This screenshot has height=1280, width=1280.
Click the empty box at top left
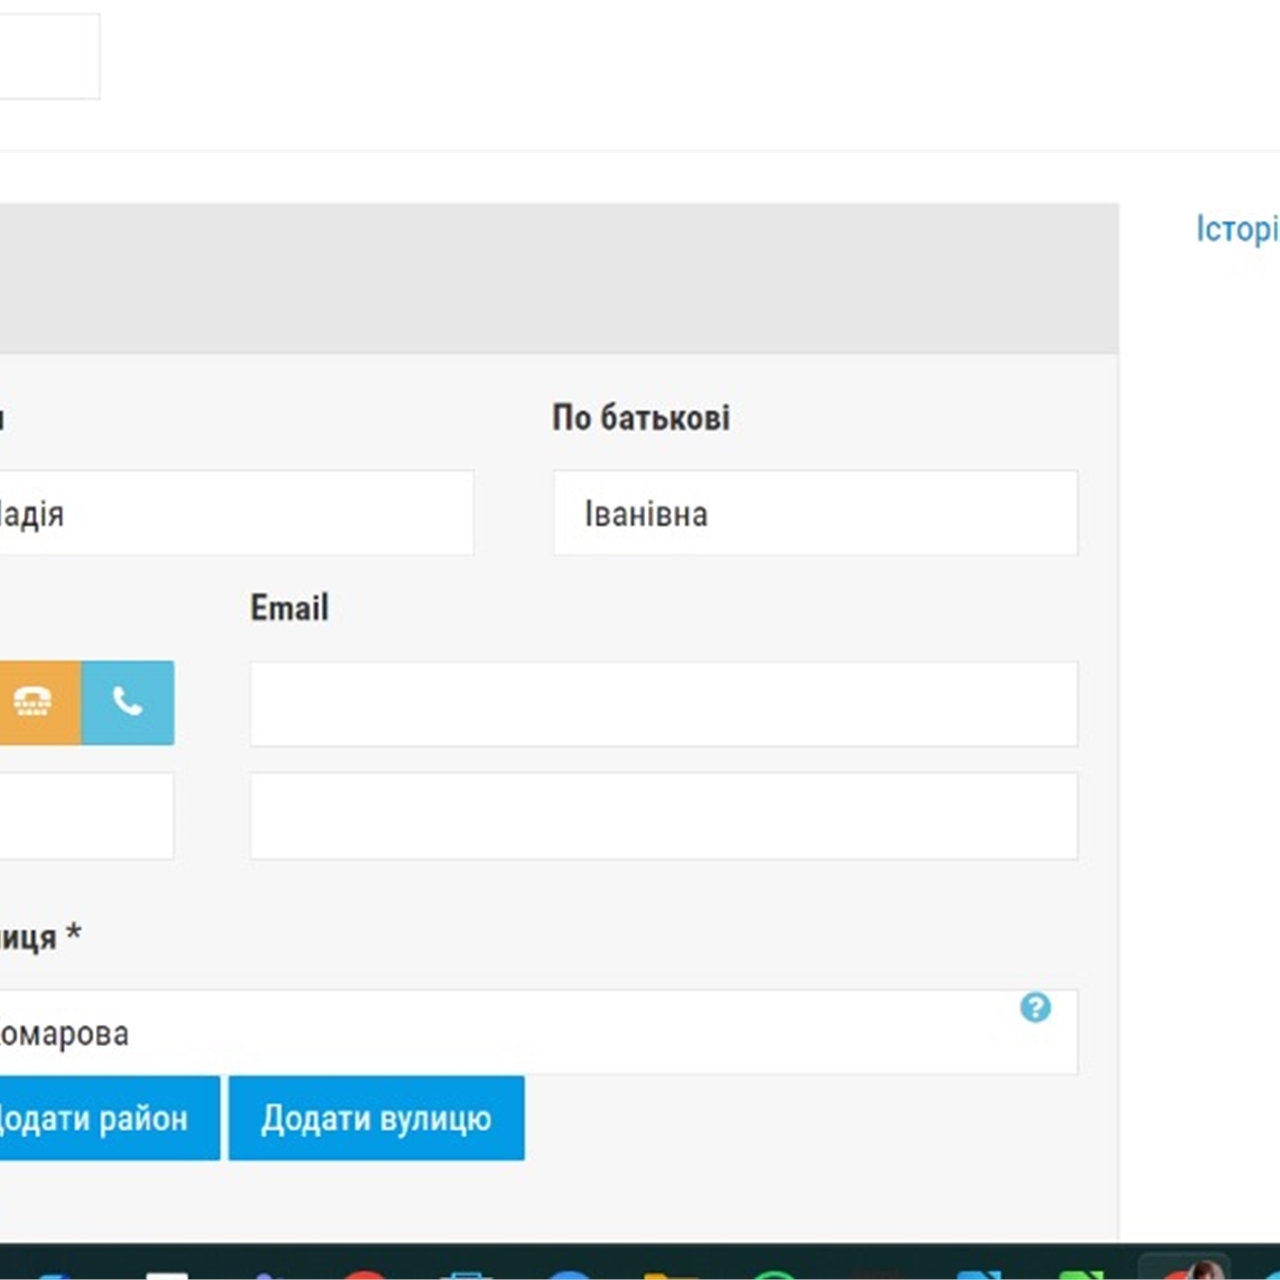(48, 56)
